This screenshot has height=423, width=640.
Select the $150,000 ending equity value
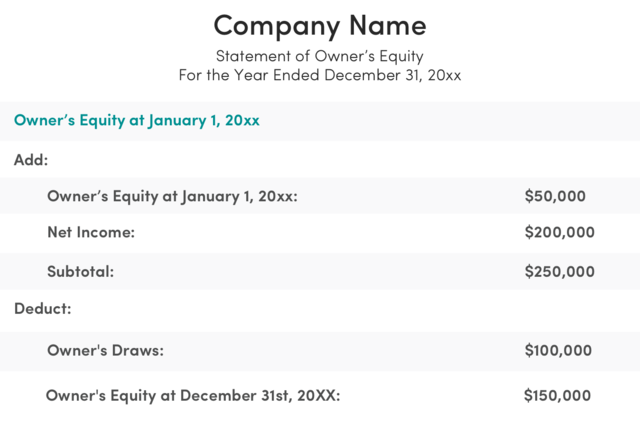558,396
